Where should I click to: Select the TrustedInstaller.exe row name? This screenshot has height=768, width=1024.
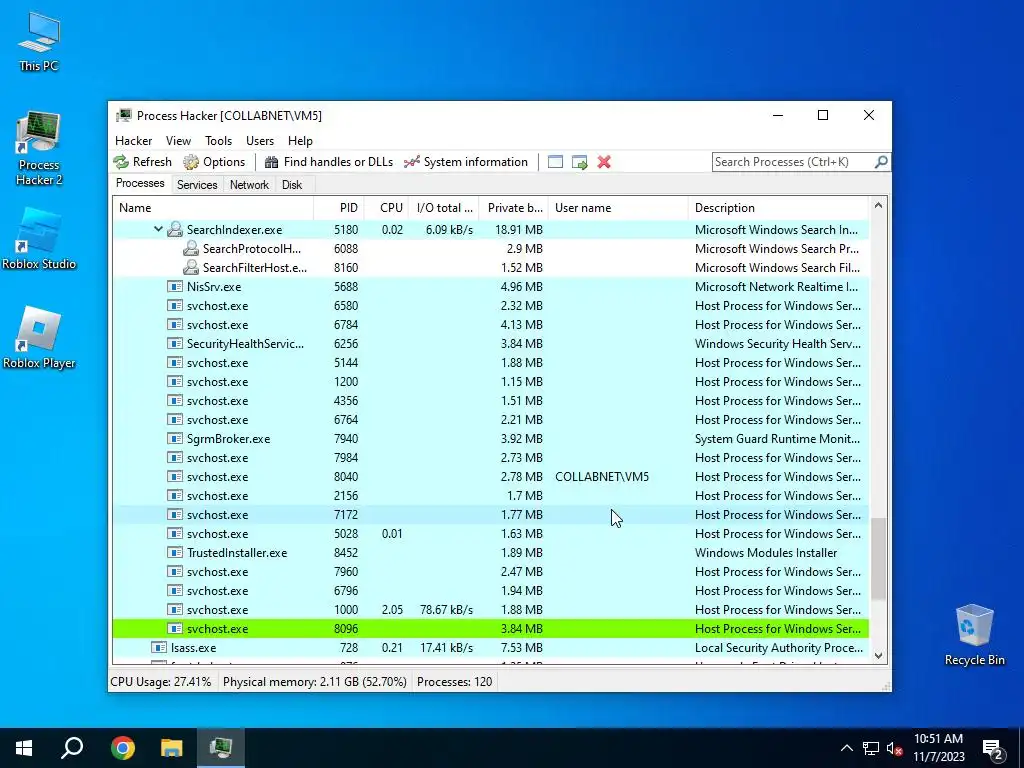pos(237,552)
